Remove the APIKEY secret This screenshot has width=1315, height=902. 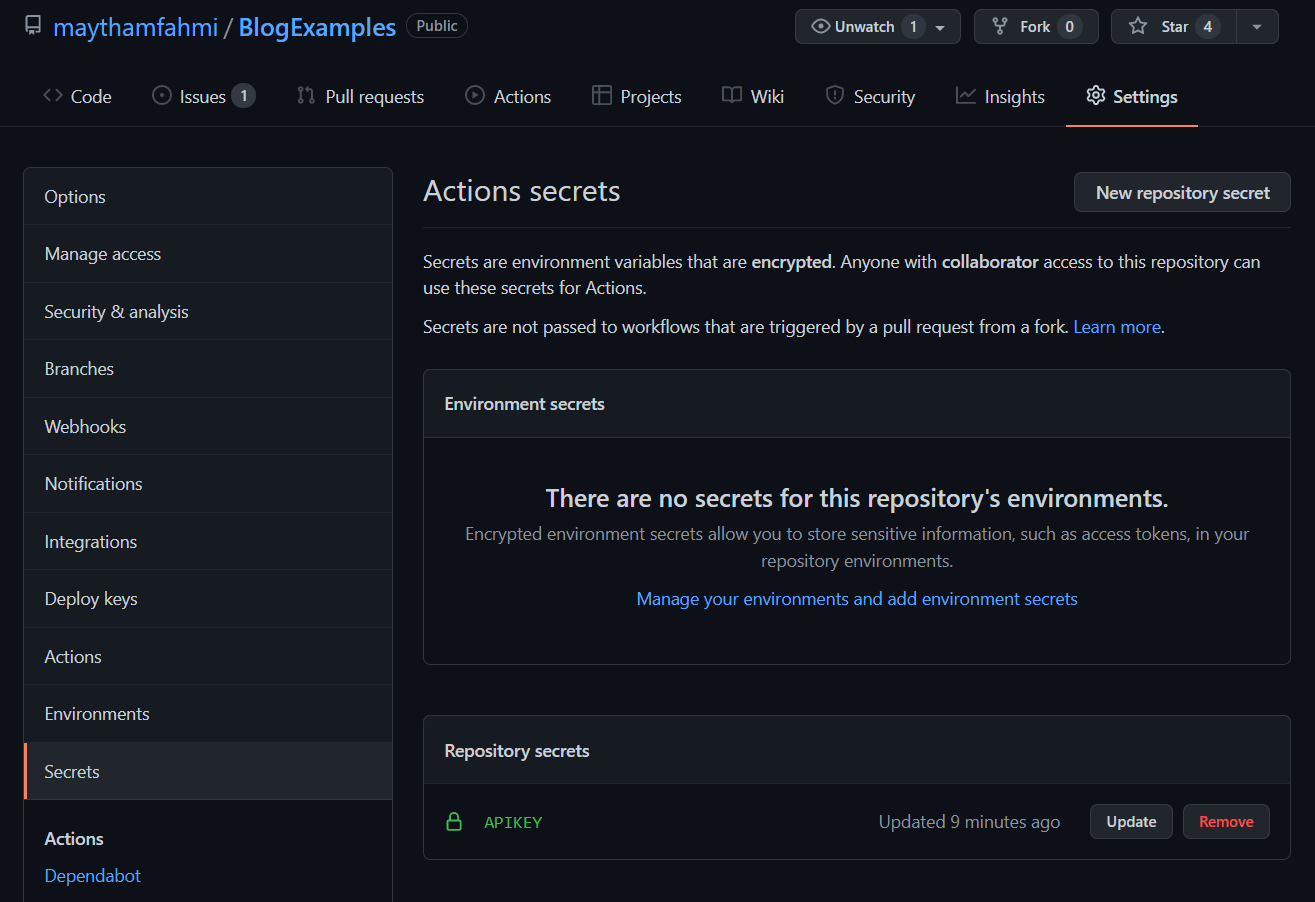click(1226, 822)
